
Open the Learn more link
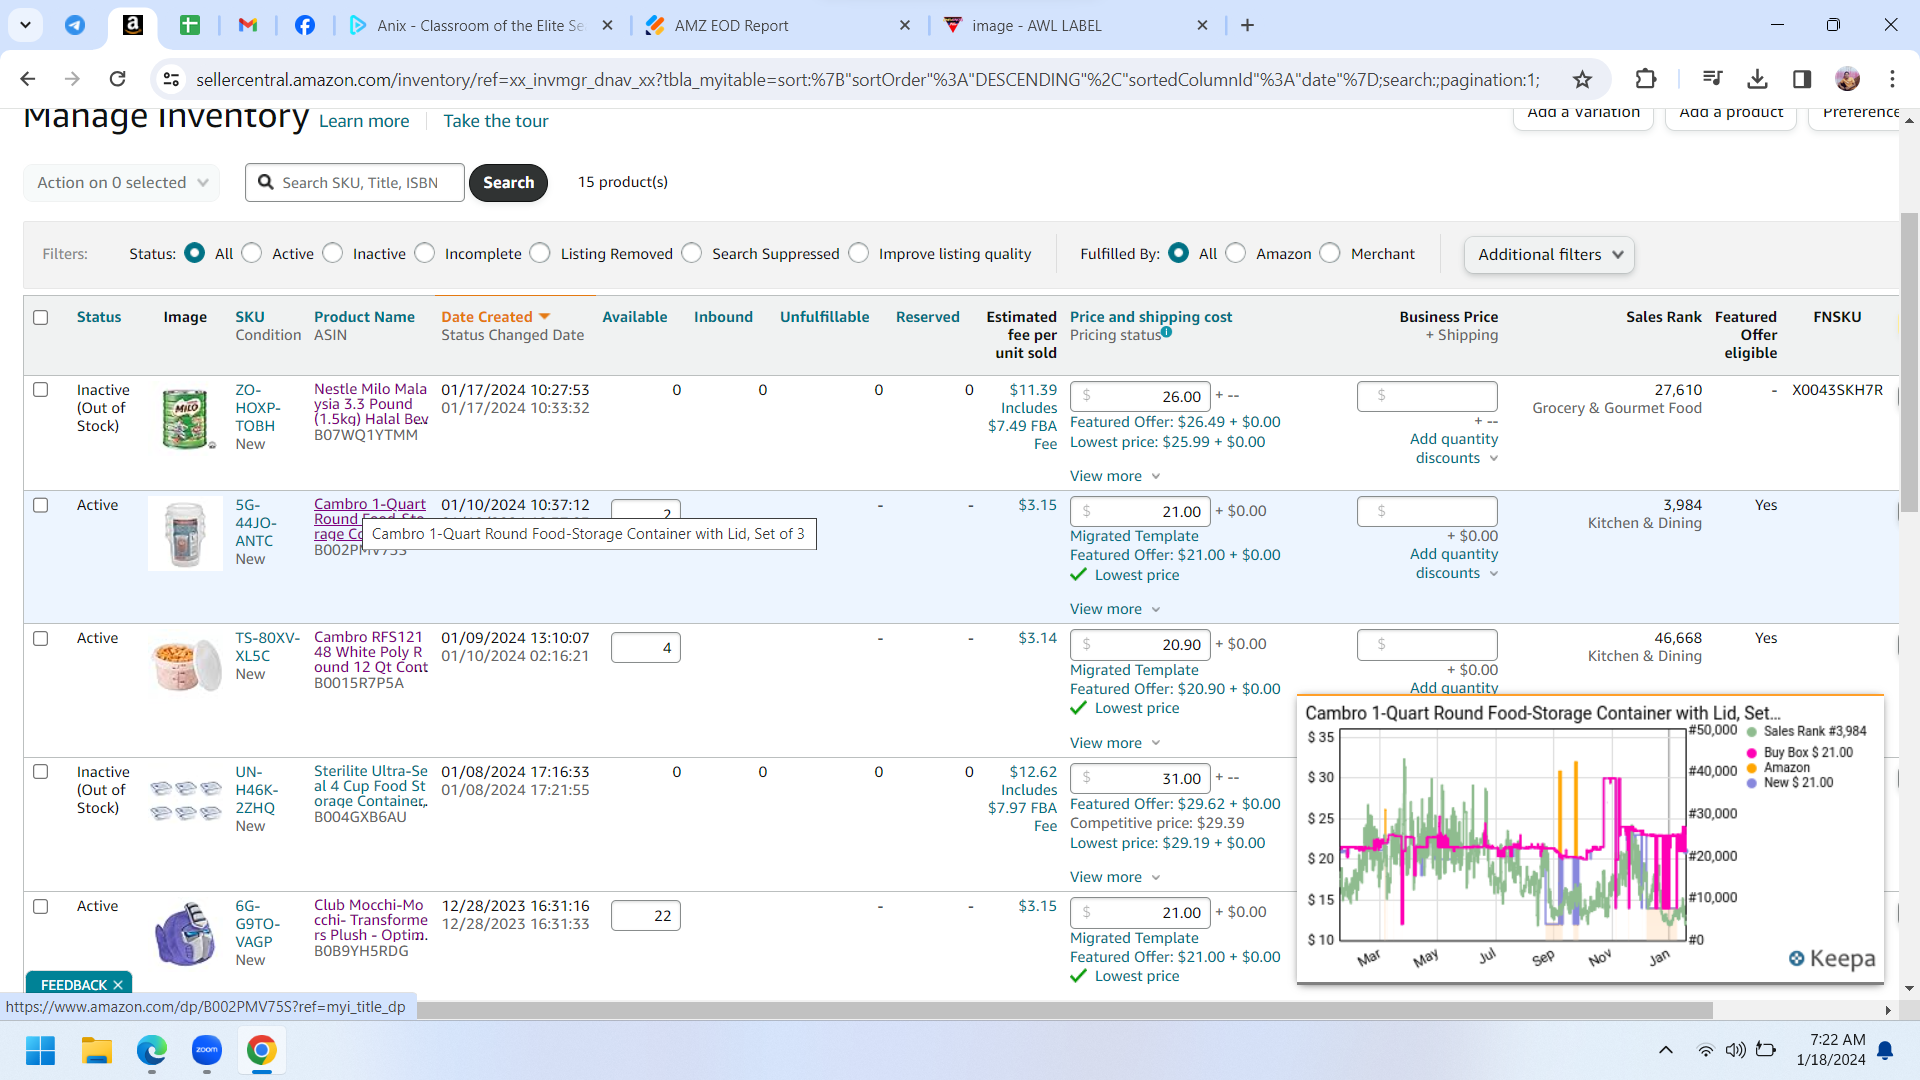(364, 121)
